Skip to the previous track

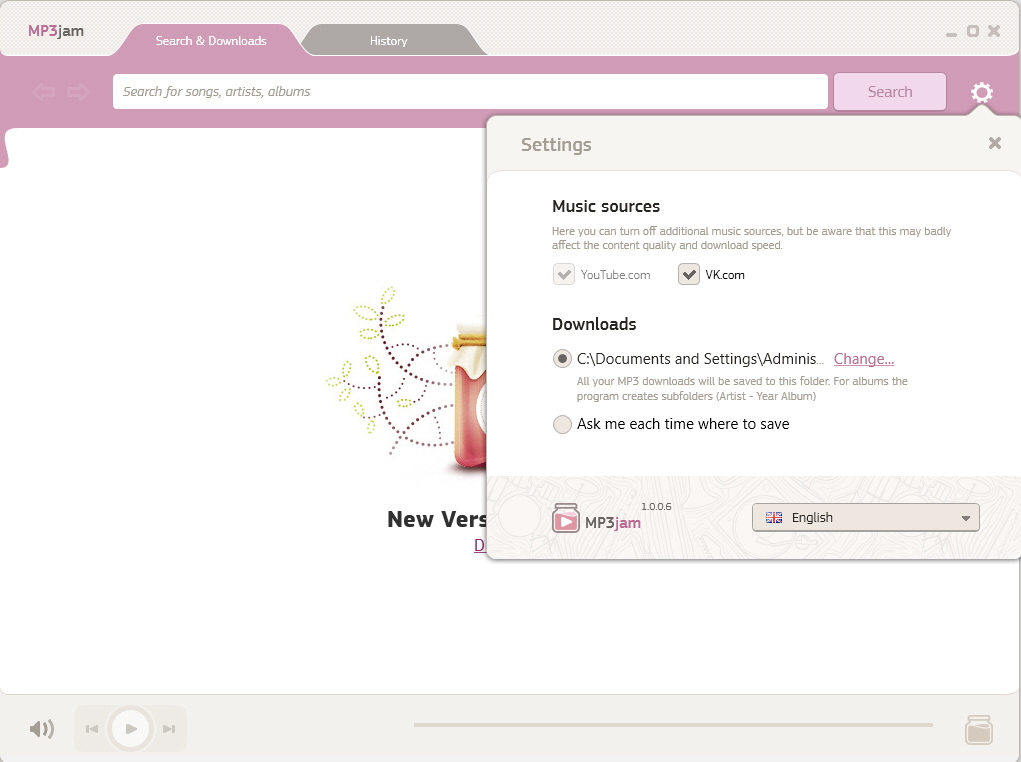[92, 729]
